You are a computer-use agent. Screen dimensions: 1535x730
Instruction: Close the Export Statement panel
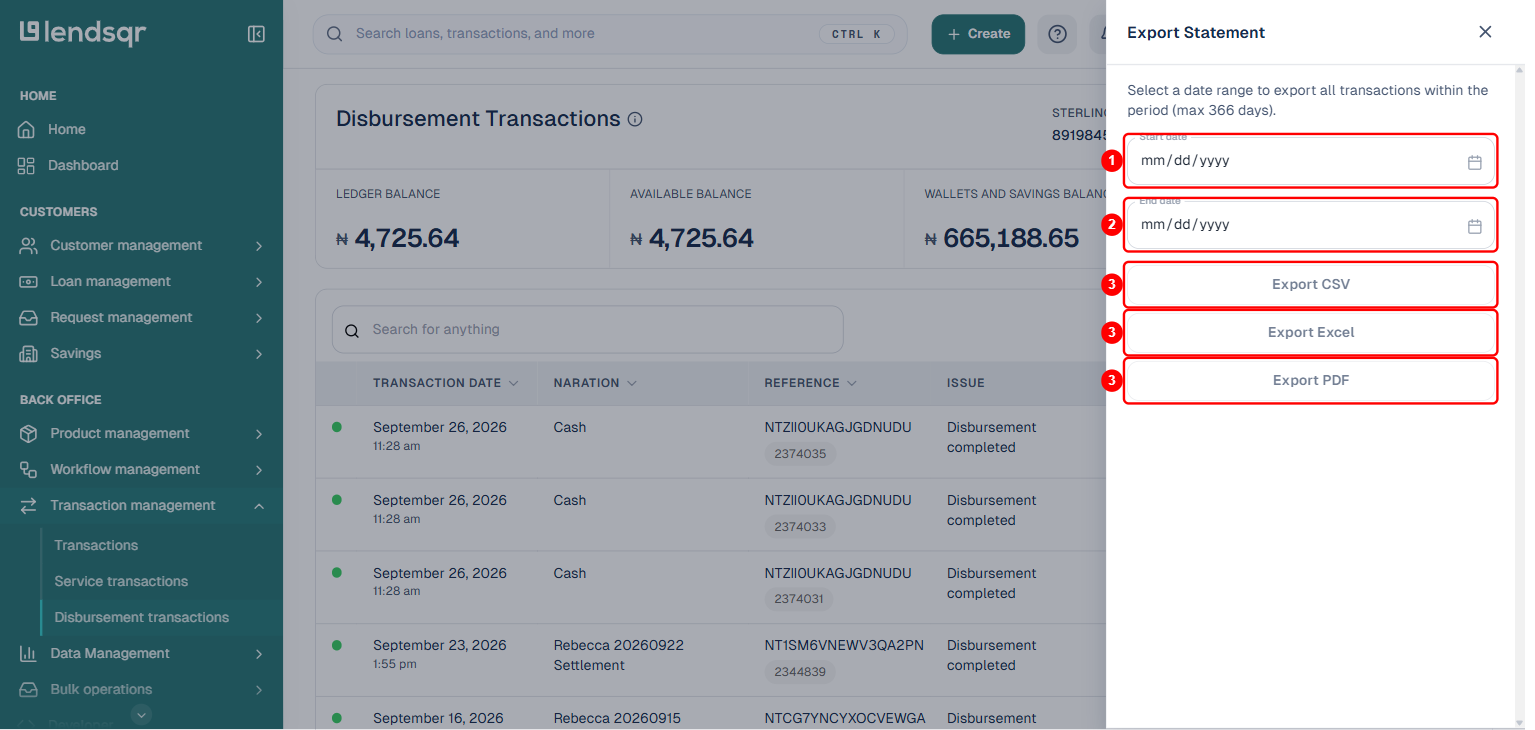[x=1485, y=32]
